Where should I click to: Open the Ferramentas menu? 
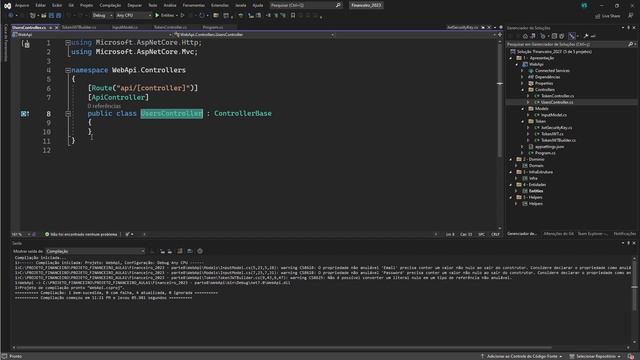point(193,5)
